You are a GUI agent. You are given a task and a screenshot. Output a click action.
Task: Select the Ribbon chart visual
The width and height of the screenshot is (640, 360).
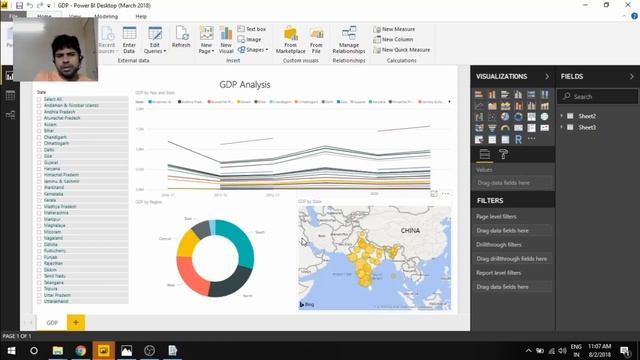544,106
